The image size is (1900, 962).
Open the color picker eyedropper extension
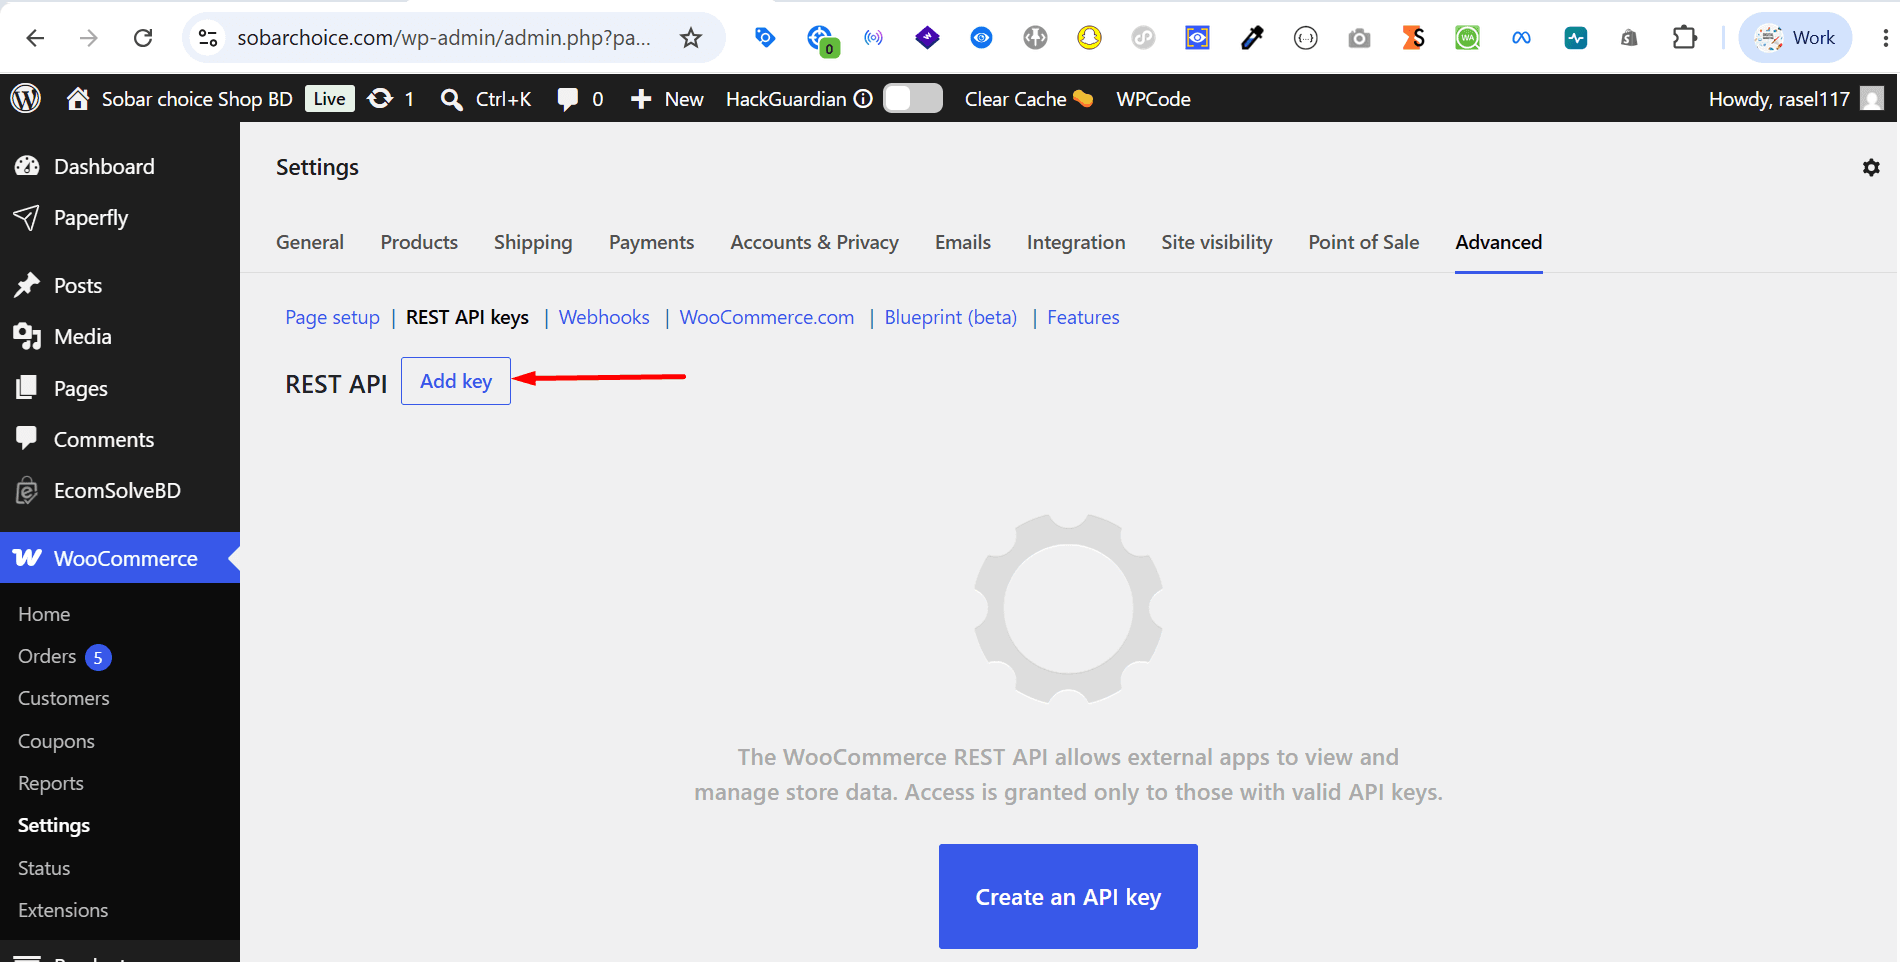click(x=1252, y=38)
